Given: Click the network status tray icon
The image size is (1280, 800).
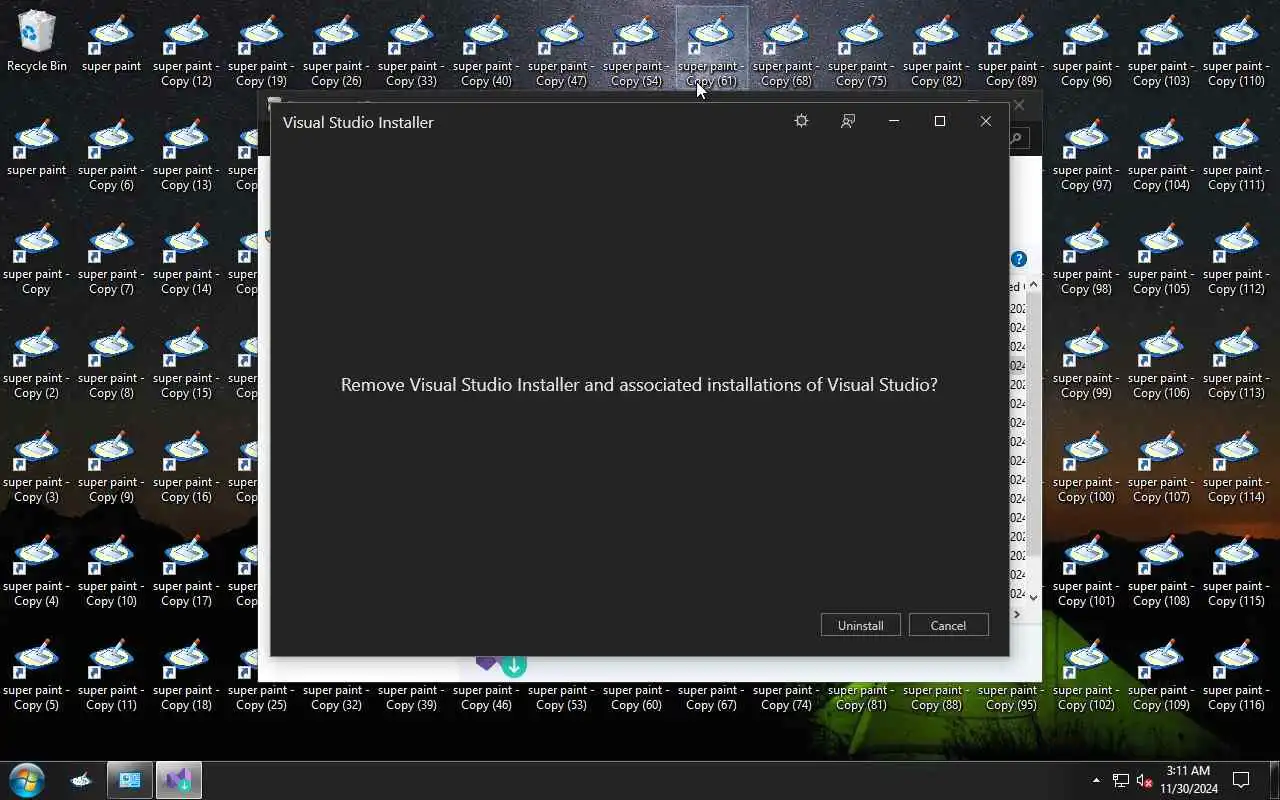Looking at the screenshot, I should 1121,780.
